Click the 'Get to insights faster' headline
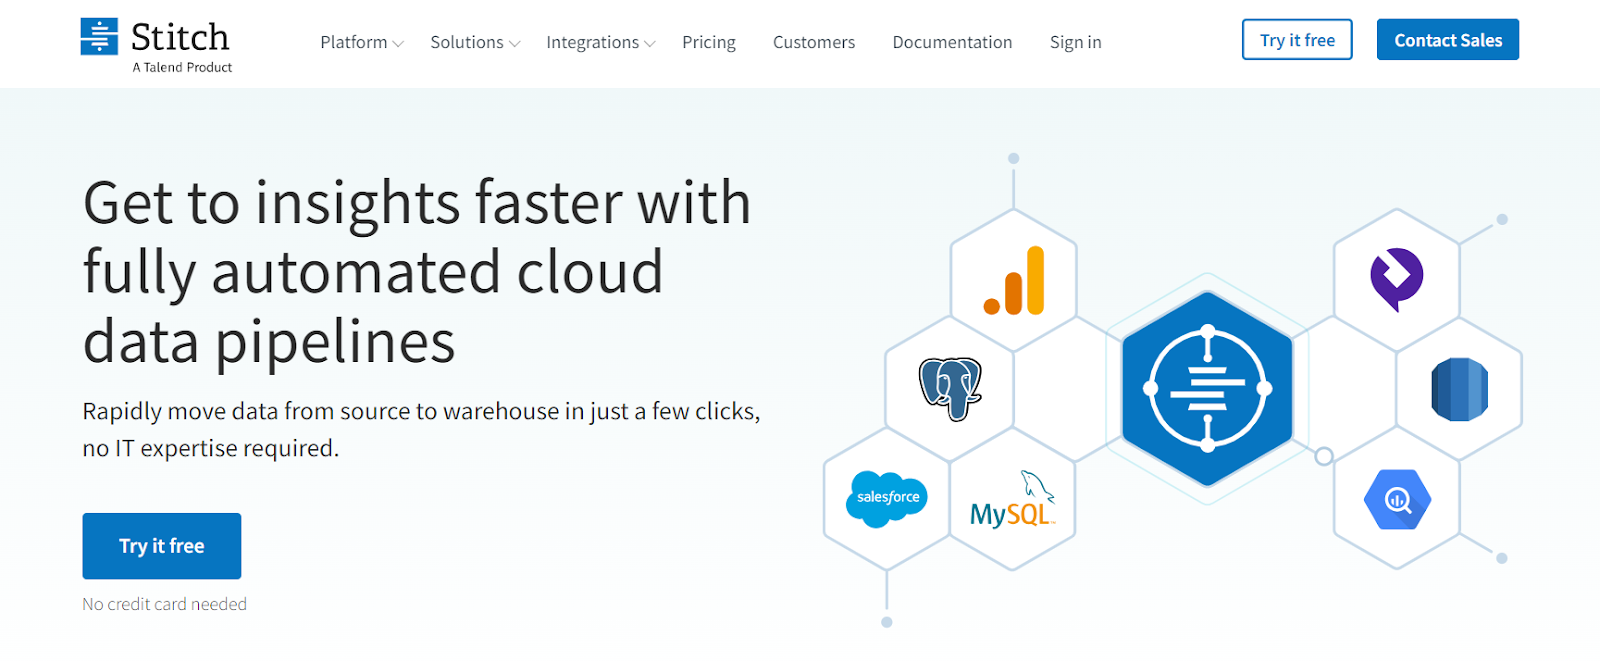The width and height of the screenshot is (1600, 661). (x=417, y=272)
